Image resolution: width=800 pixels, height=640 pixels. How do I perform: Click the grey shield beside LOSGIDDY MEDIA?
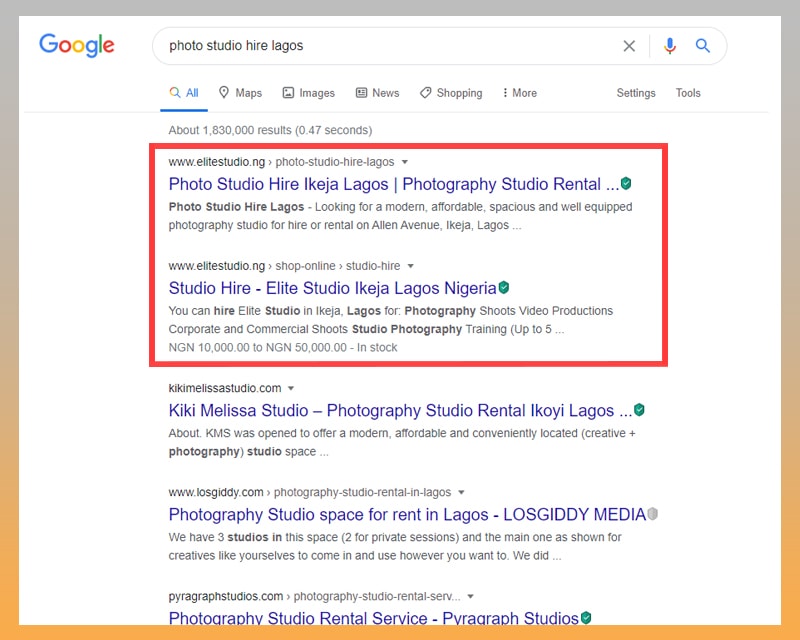(653, 513)
